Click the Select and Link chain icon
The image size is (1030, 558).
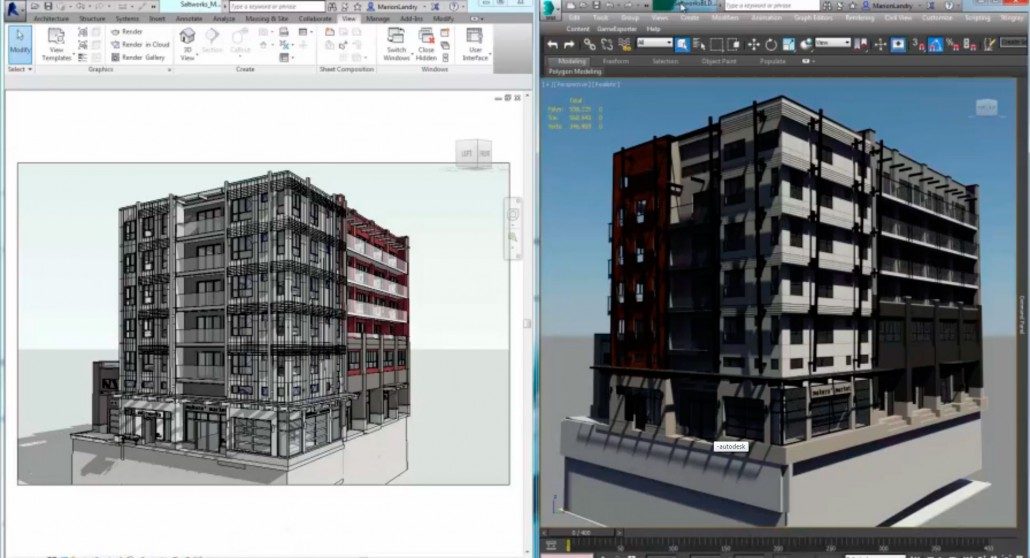tap(590, 44)
